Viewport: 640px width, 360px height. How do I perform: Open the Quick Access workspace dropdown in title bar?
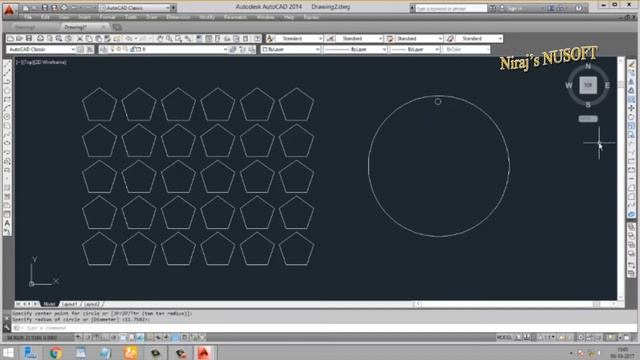coord(135,8)
